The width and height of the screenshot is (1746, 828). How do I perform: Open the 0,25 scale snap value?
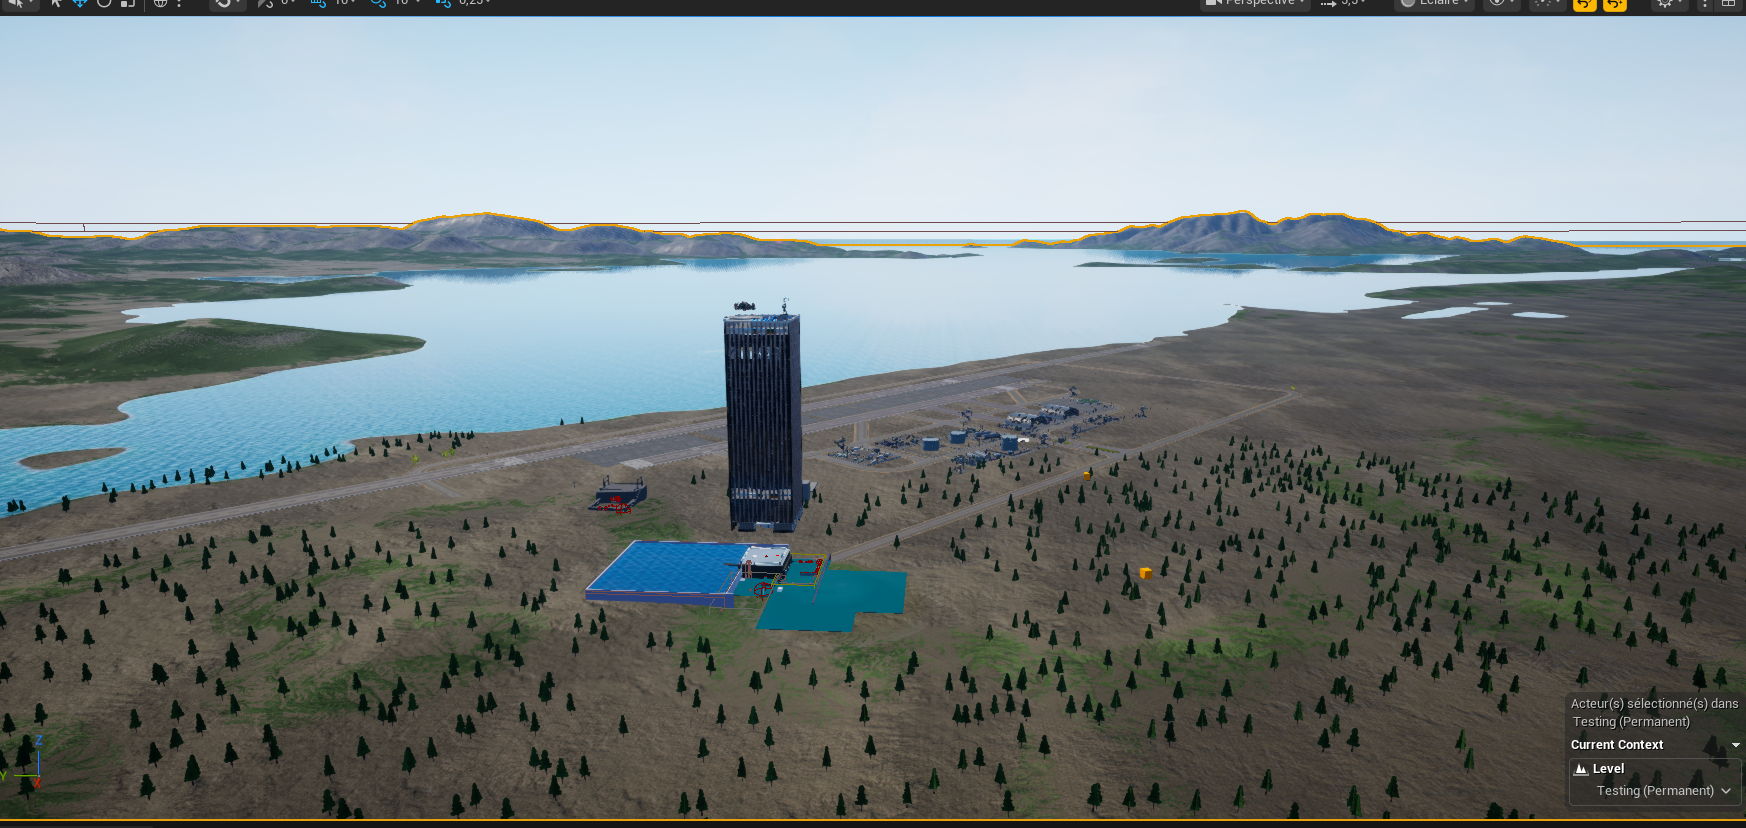[x=474, y=3]
